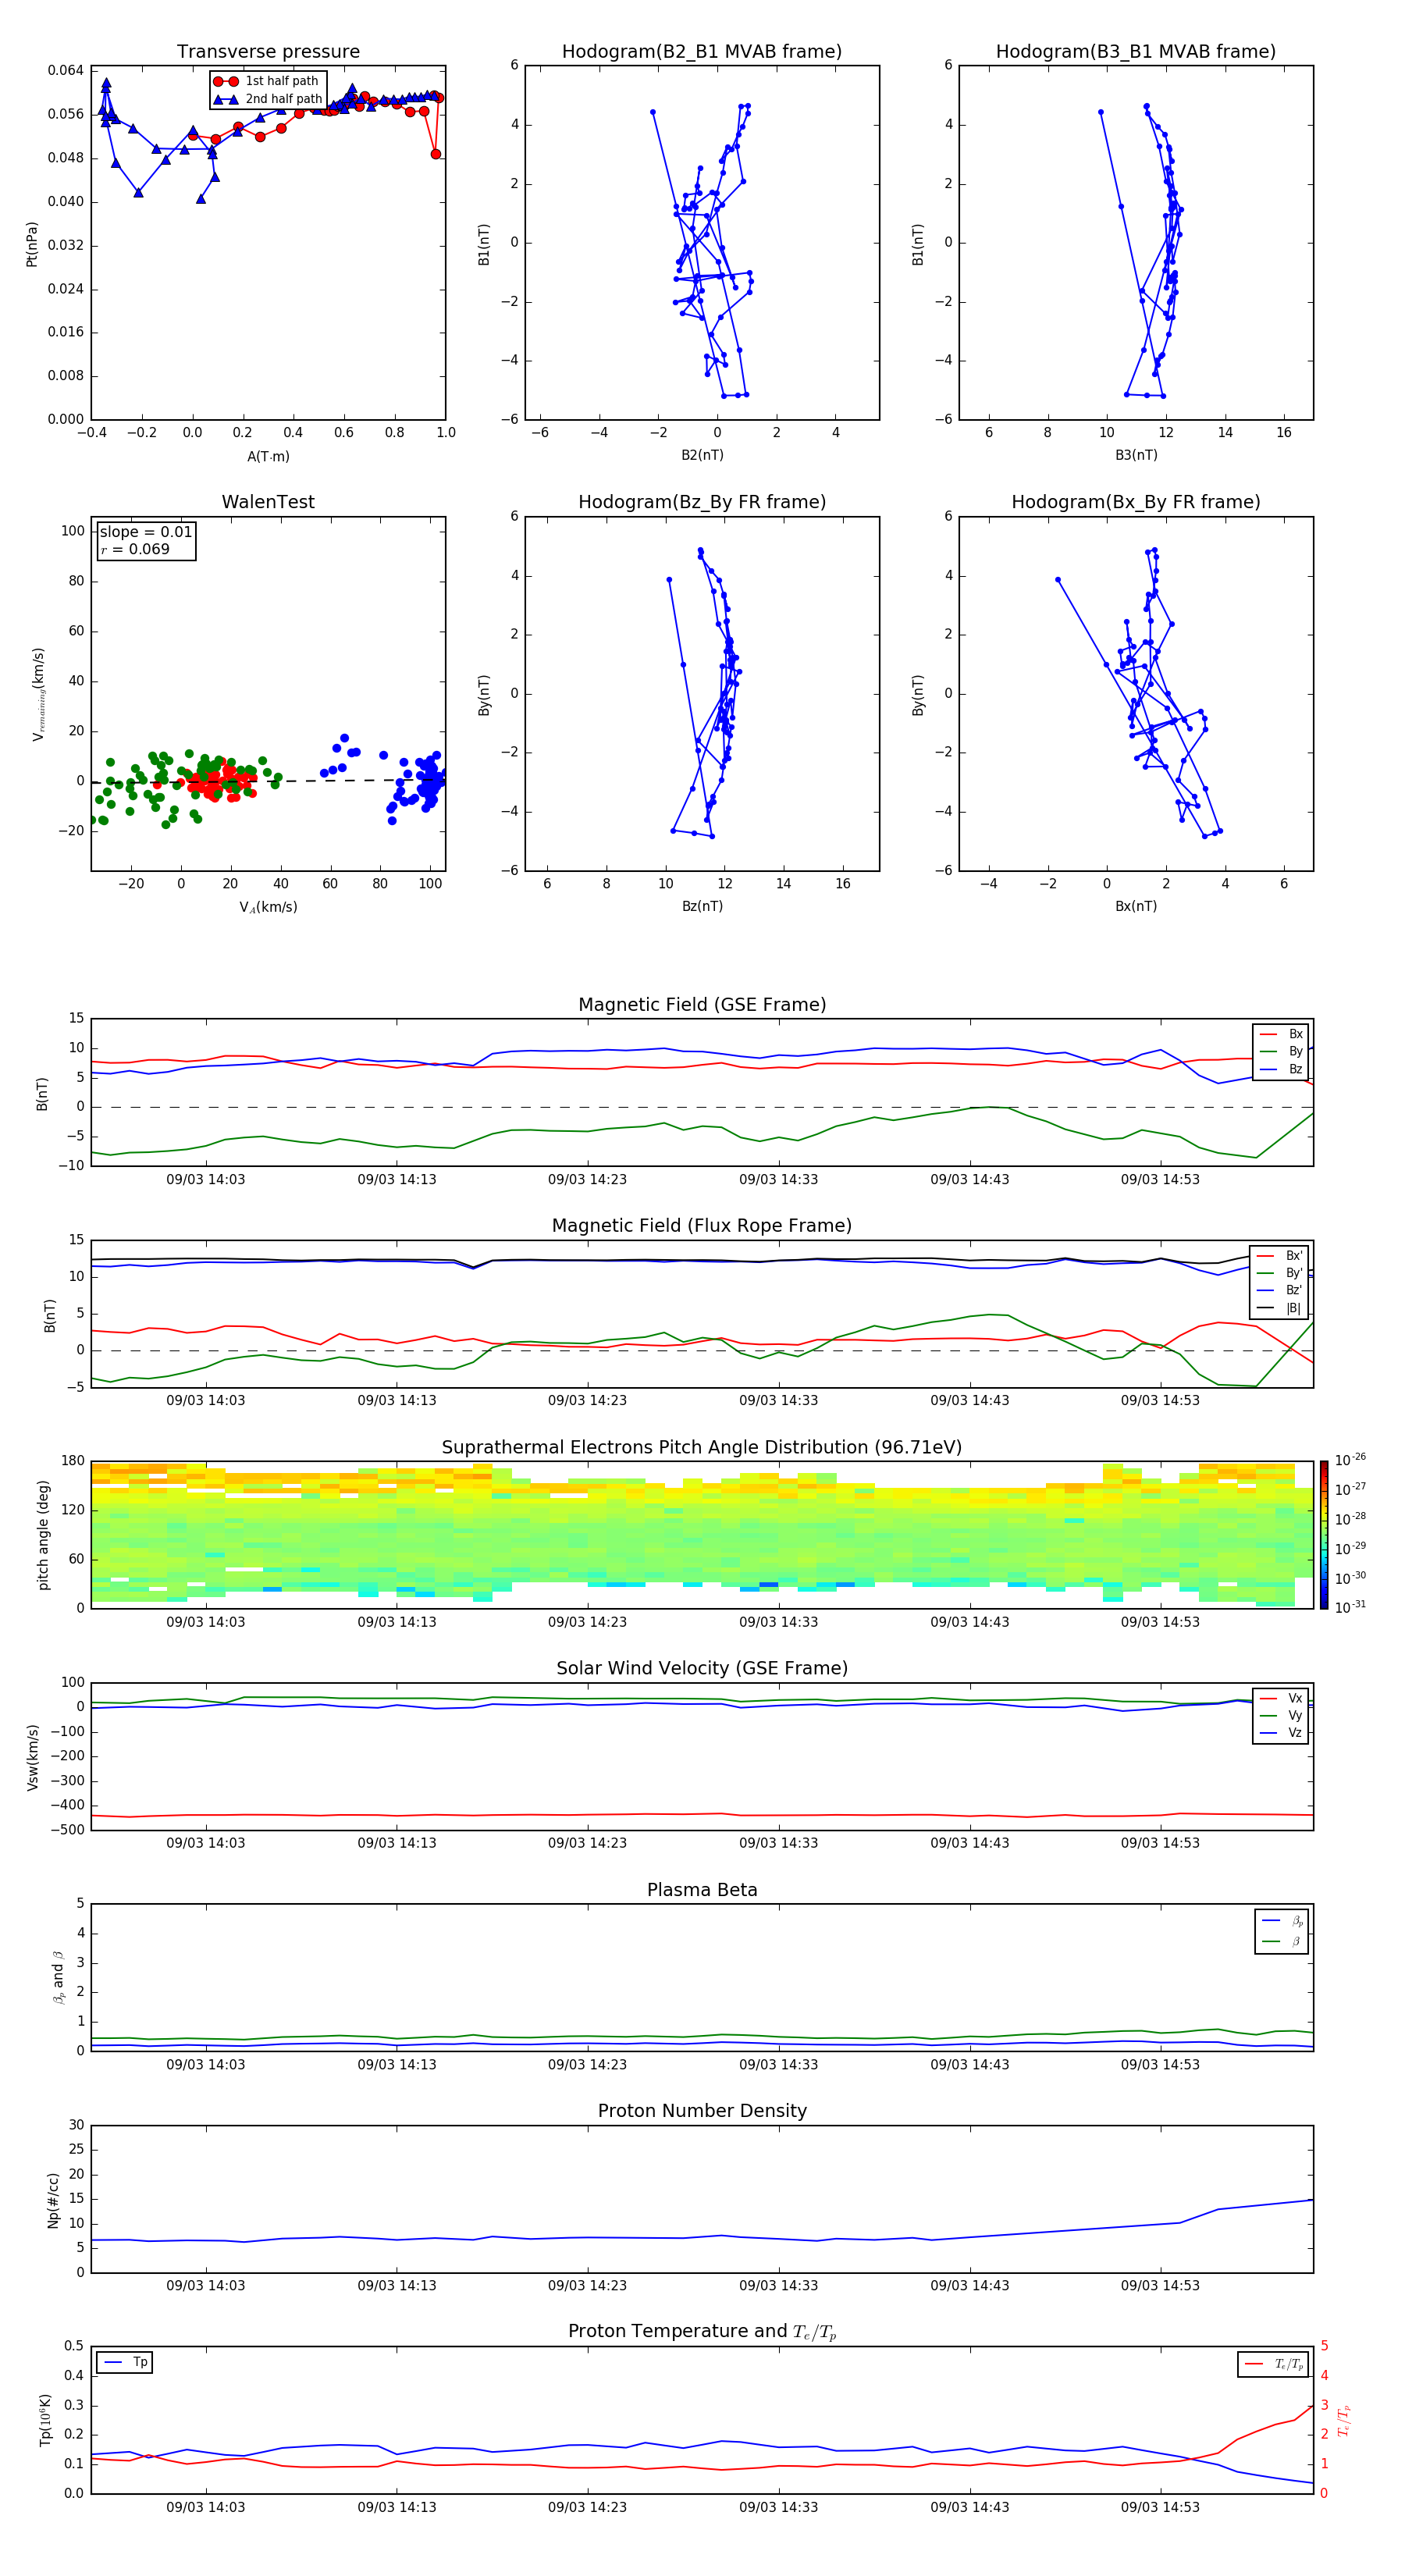The width and height of the screenshot is (1405, 2576).
Task: Click the "Proton Temperature and Te/Tp" title
Action: 702,2332
